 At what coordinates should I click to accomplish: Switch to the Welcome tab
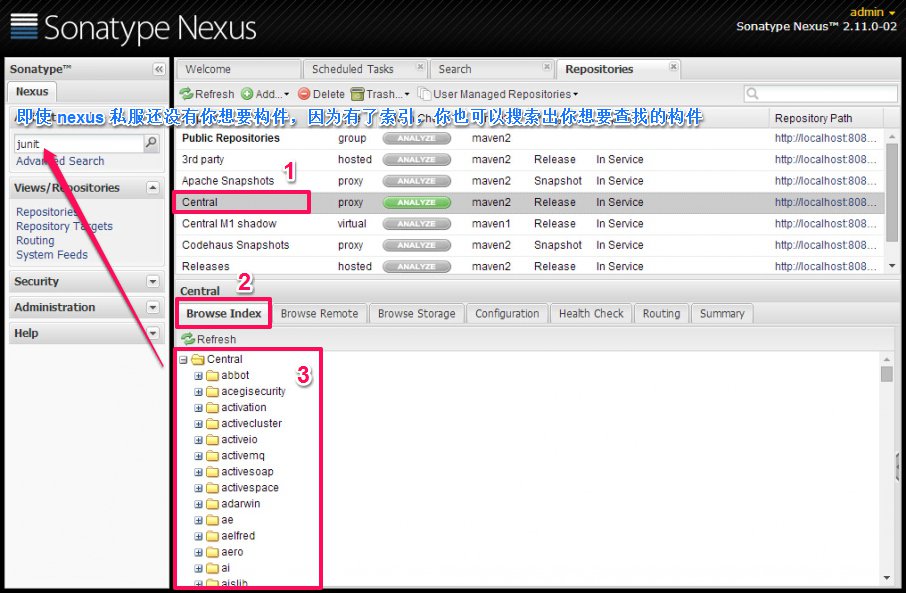click(237, 69)
